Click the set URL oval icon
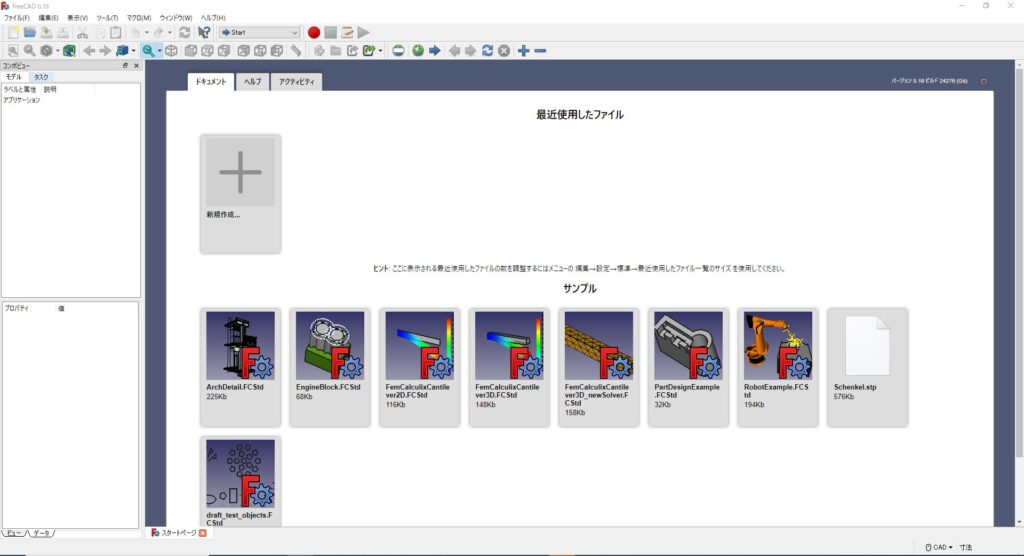Viewport: 1024px width, 556px height. [398, 51]
